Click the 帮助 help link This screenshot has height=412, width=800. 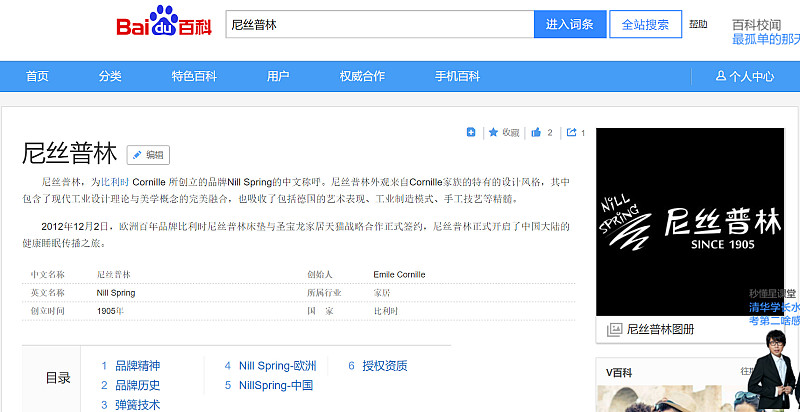(698, 24)
